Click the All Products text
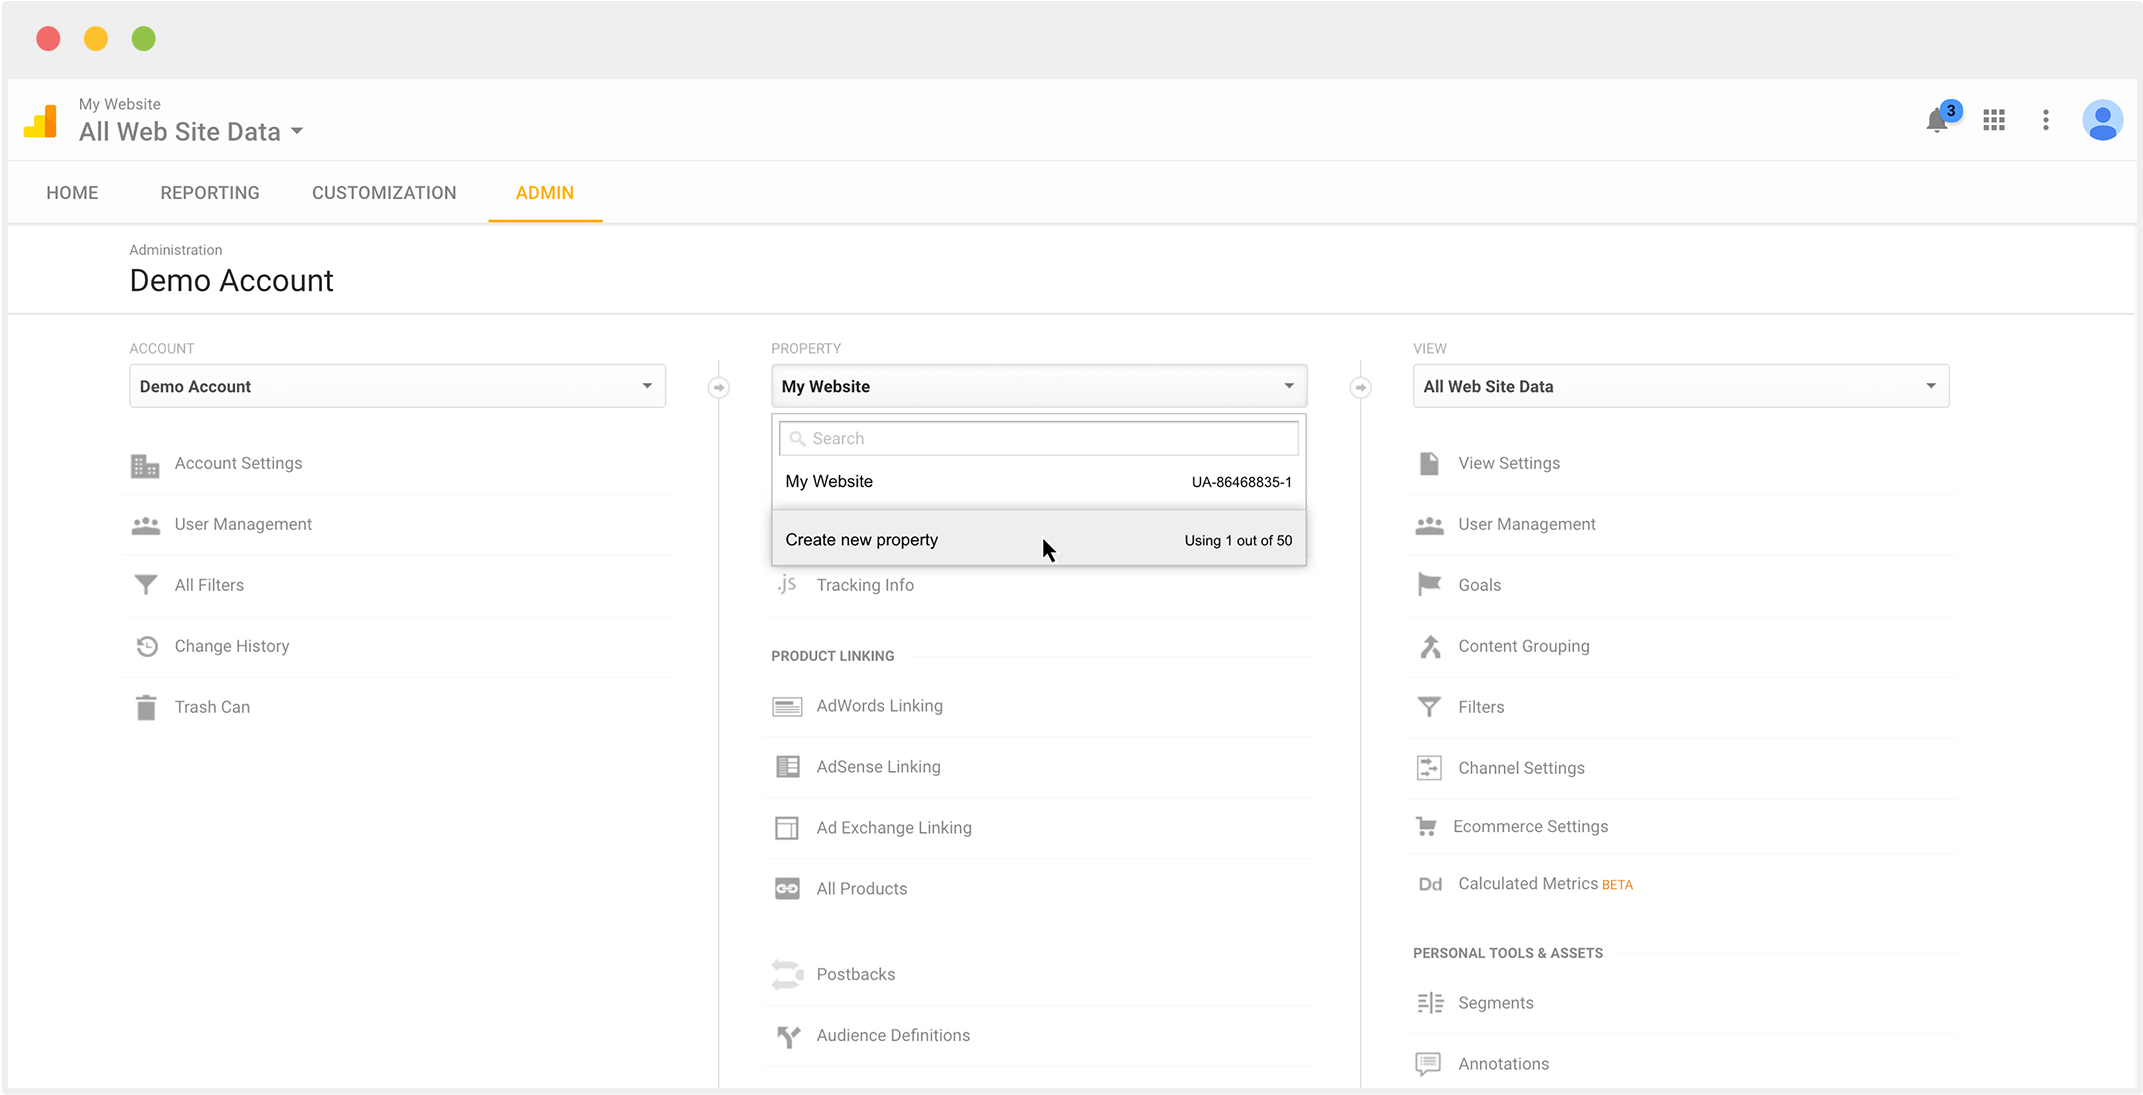The width and height of the screenshot is (2143, 1095). [x=862, y=889]
